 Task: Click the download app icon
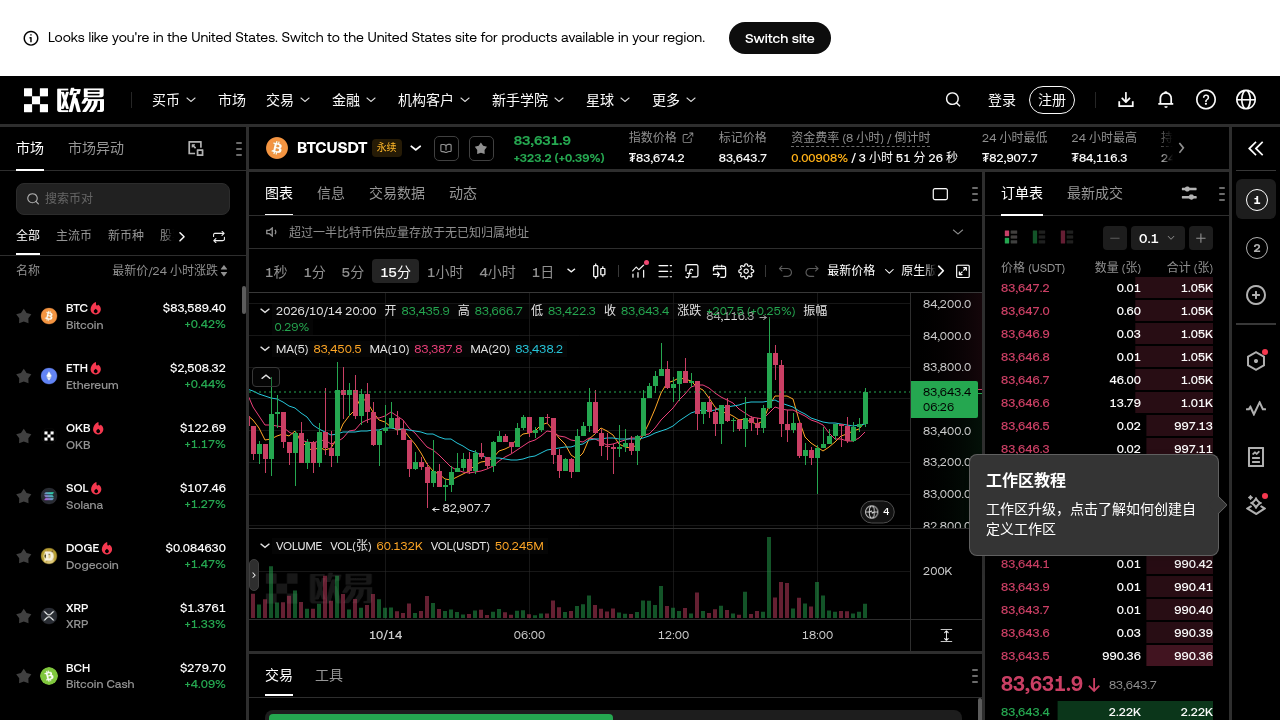click(x=1126, y=100)
